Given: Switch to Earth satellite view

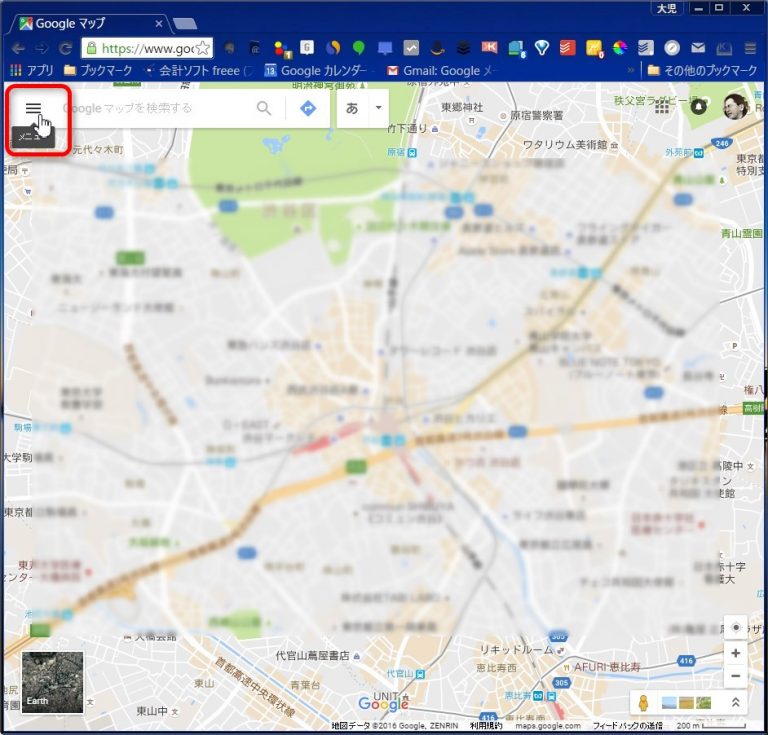Looking at the screenshot, I should (x=52, y=682).
